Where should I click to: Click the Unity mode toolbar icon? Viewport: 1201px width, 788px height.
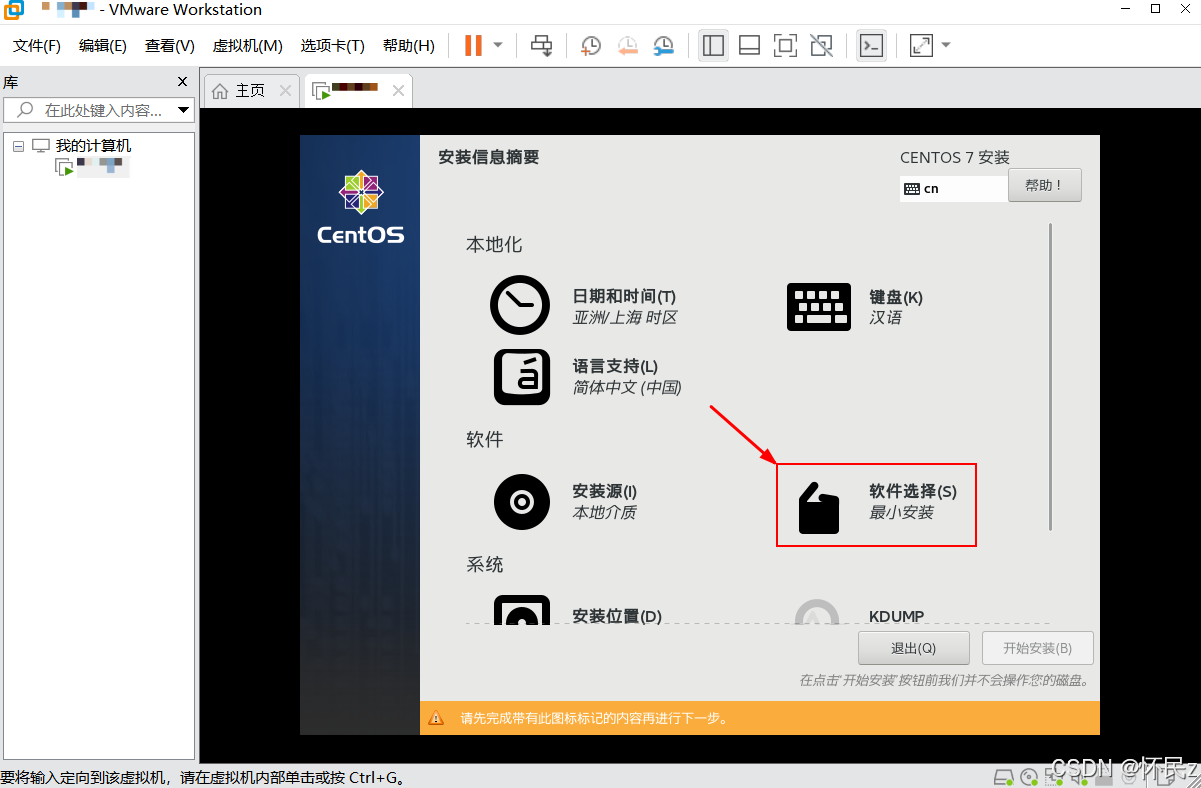[x=821, y=45]
